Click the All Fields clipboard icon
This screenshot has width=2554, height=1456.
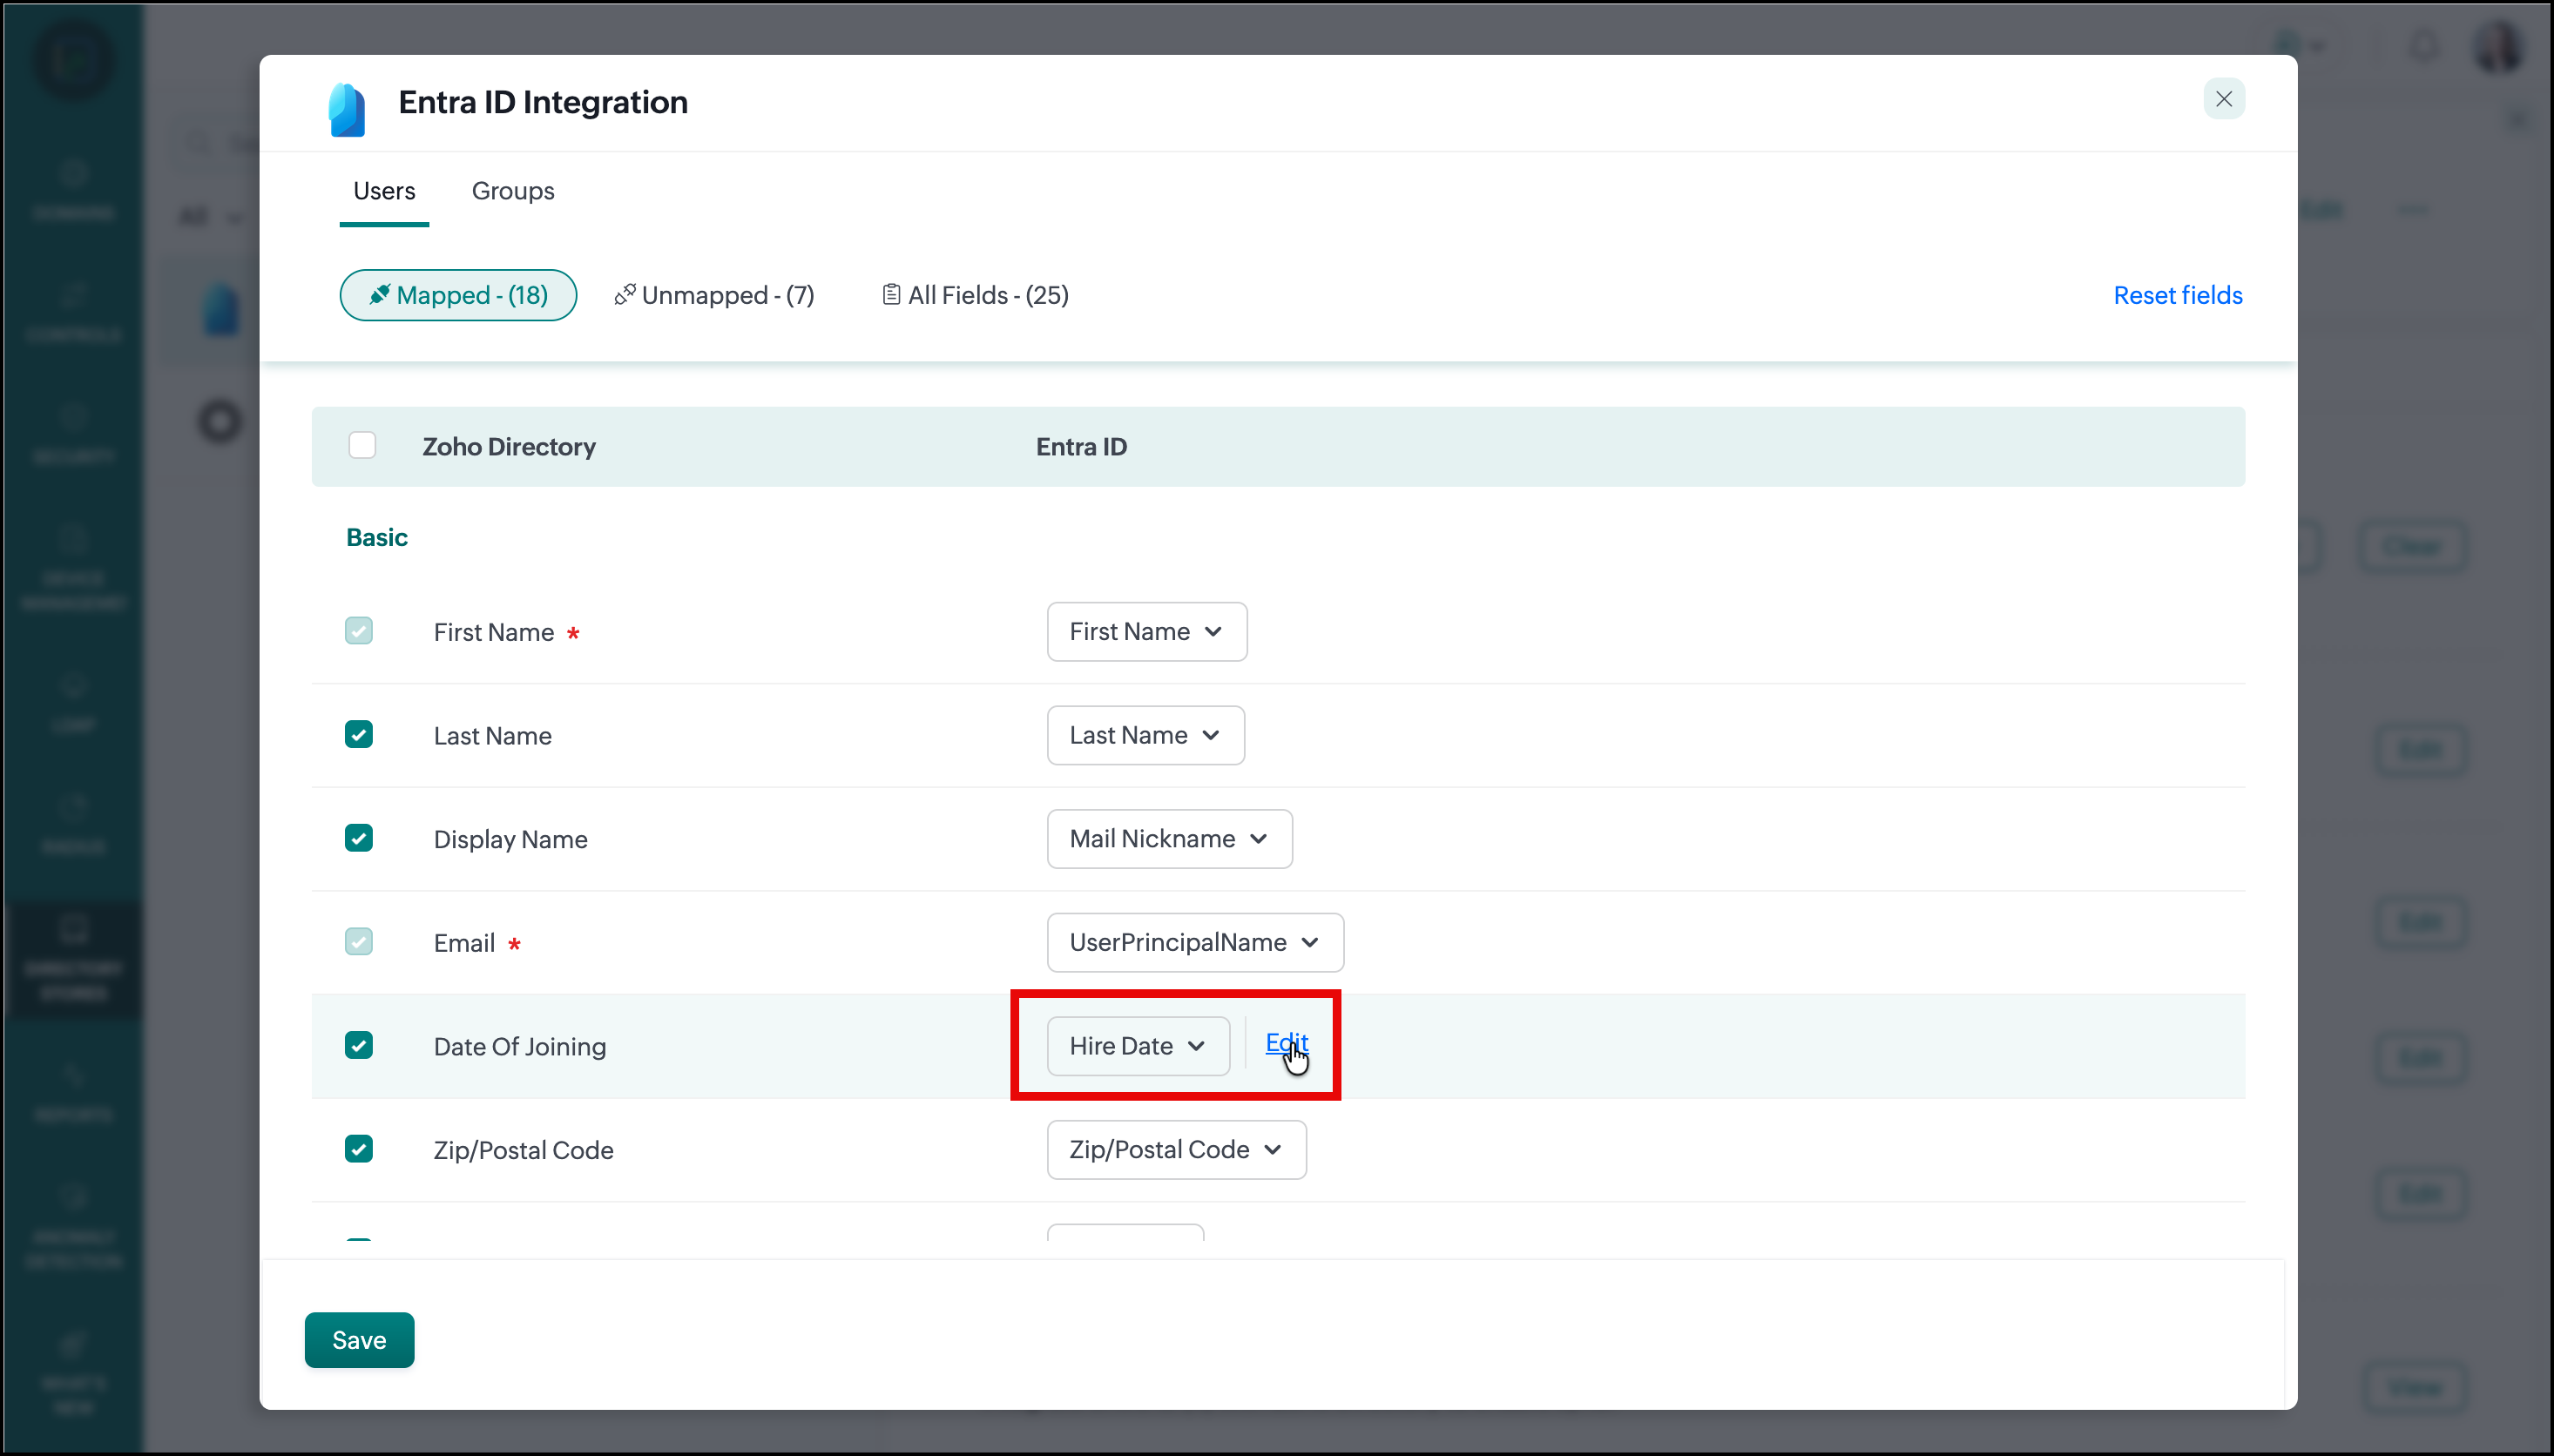pyautogui.click(x=891, y=295)
